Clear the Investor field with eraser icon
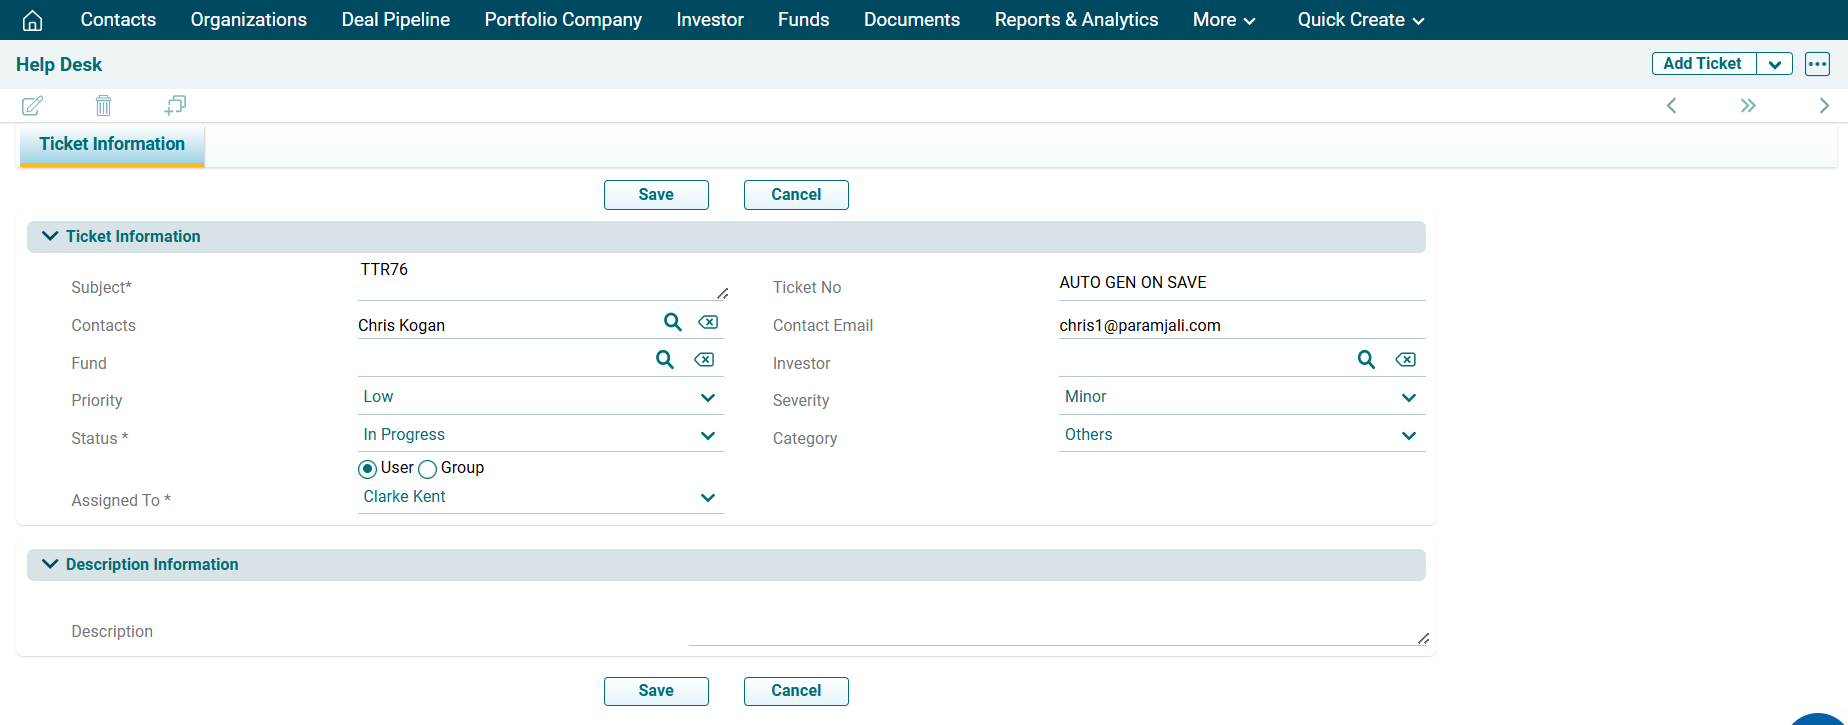The height and width of the screenshot is (725, 1848). pos(1405,360)
